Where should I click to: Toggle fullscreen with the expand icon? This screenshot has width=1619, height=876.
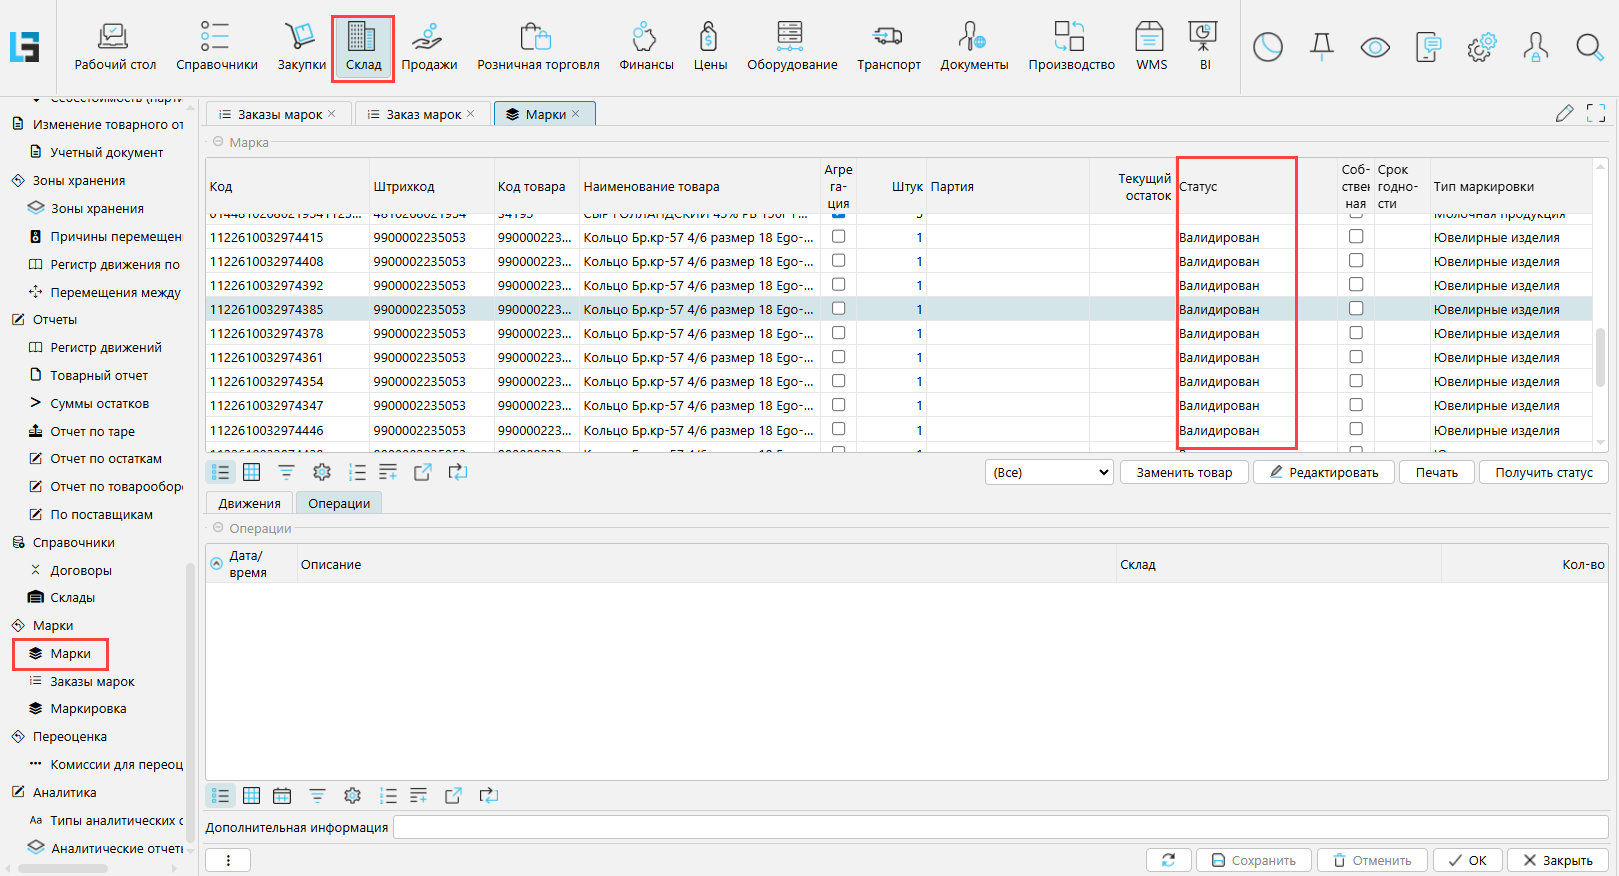pos(1596,114)
